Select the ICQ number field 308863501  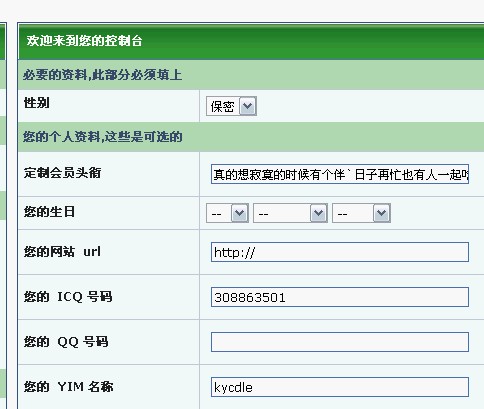[340, 297]
